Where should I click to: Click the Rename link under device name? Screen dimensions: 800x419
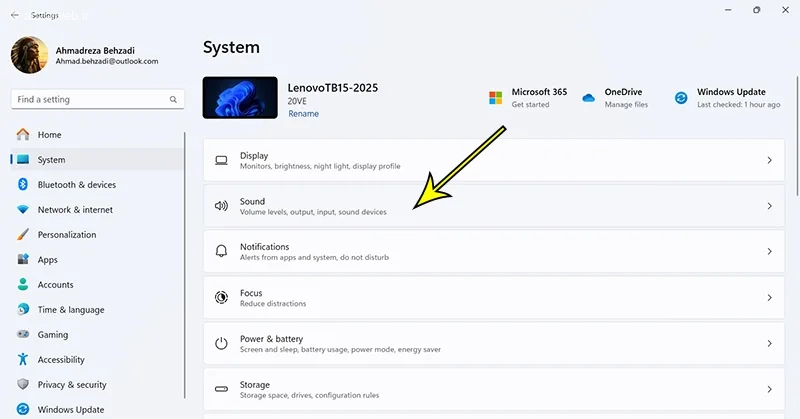point(303,114)
